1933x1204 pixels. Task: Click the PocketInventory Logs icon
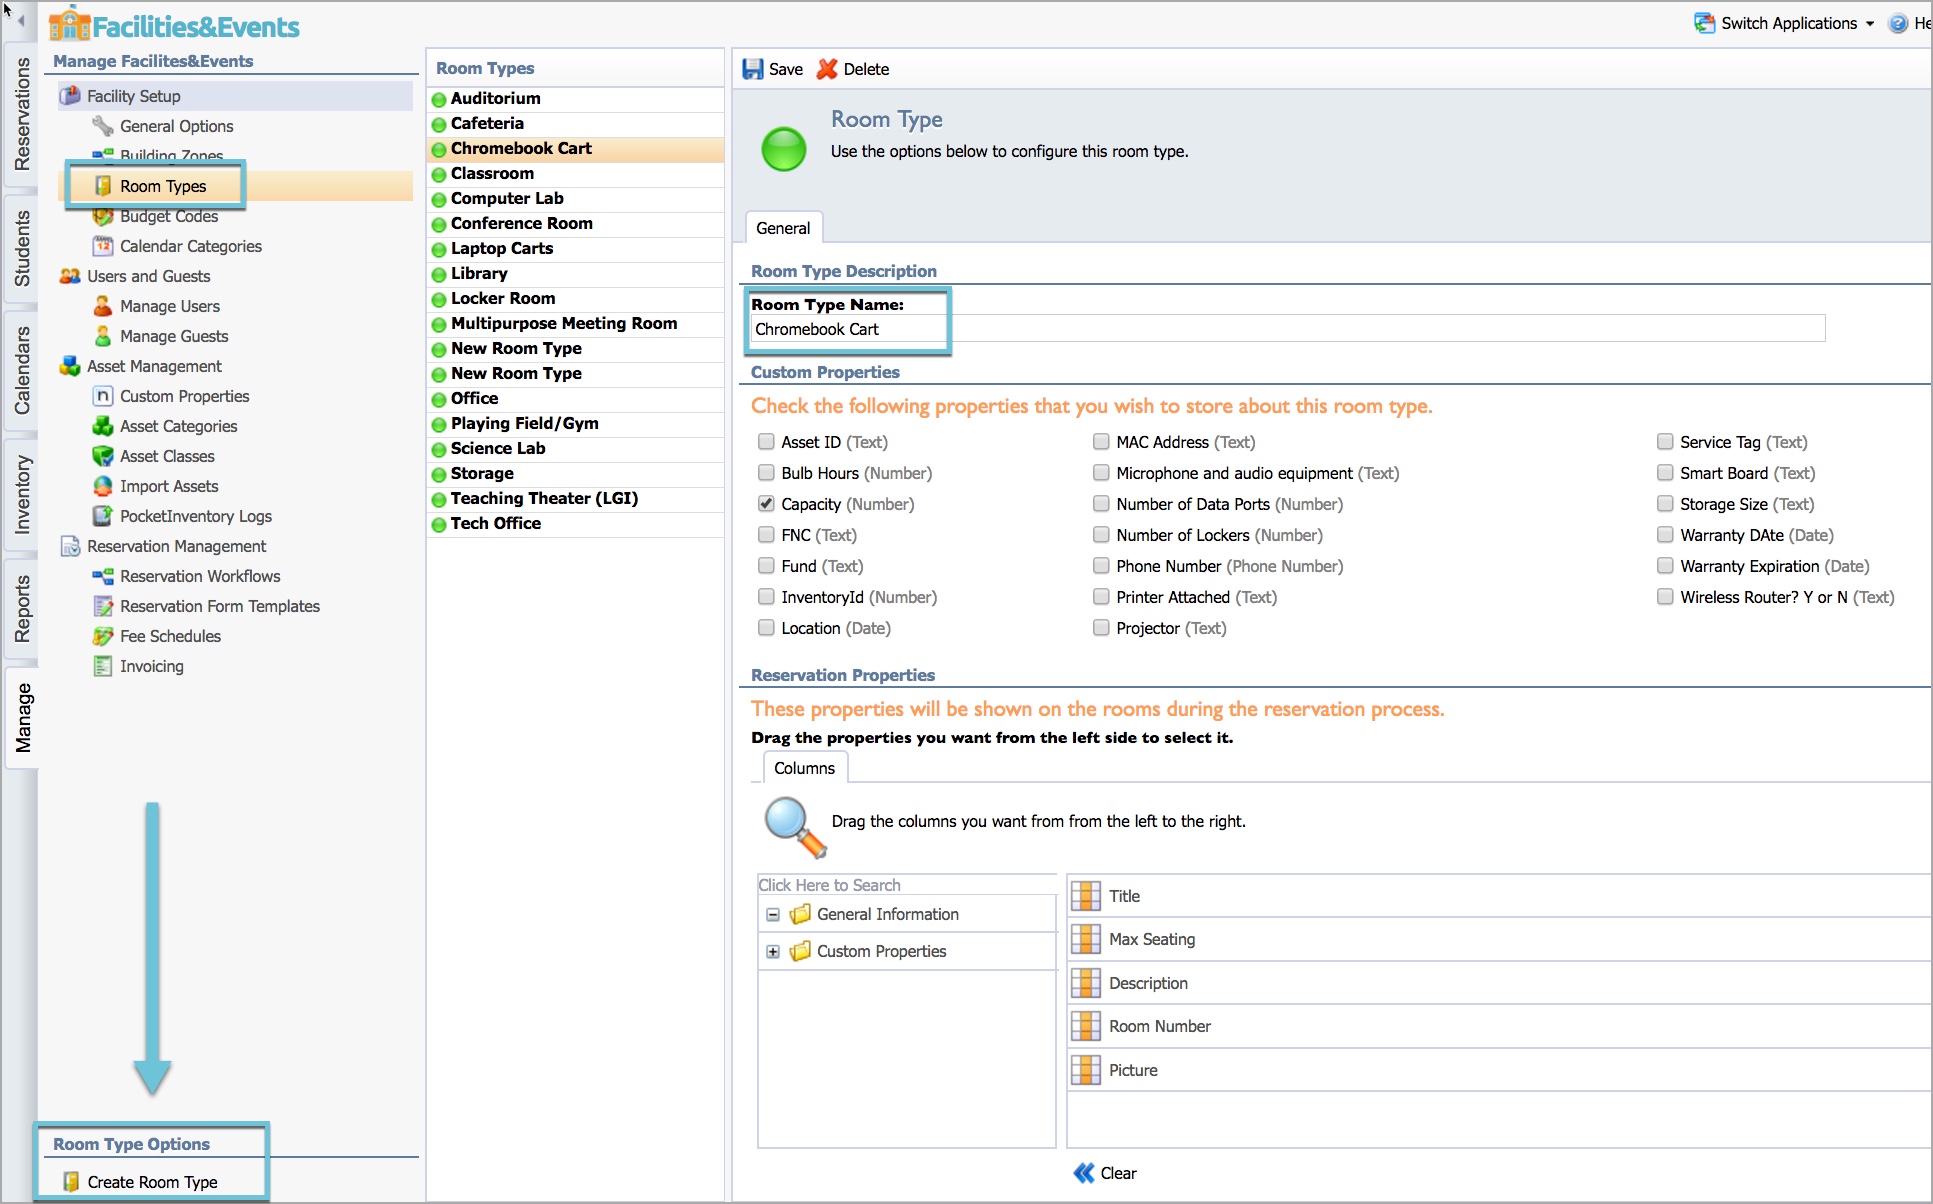pos(103,516)
